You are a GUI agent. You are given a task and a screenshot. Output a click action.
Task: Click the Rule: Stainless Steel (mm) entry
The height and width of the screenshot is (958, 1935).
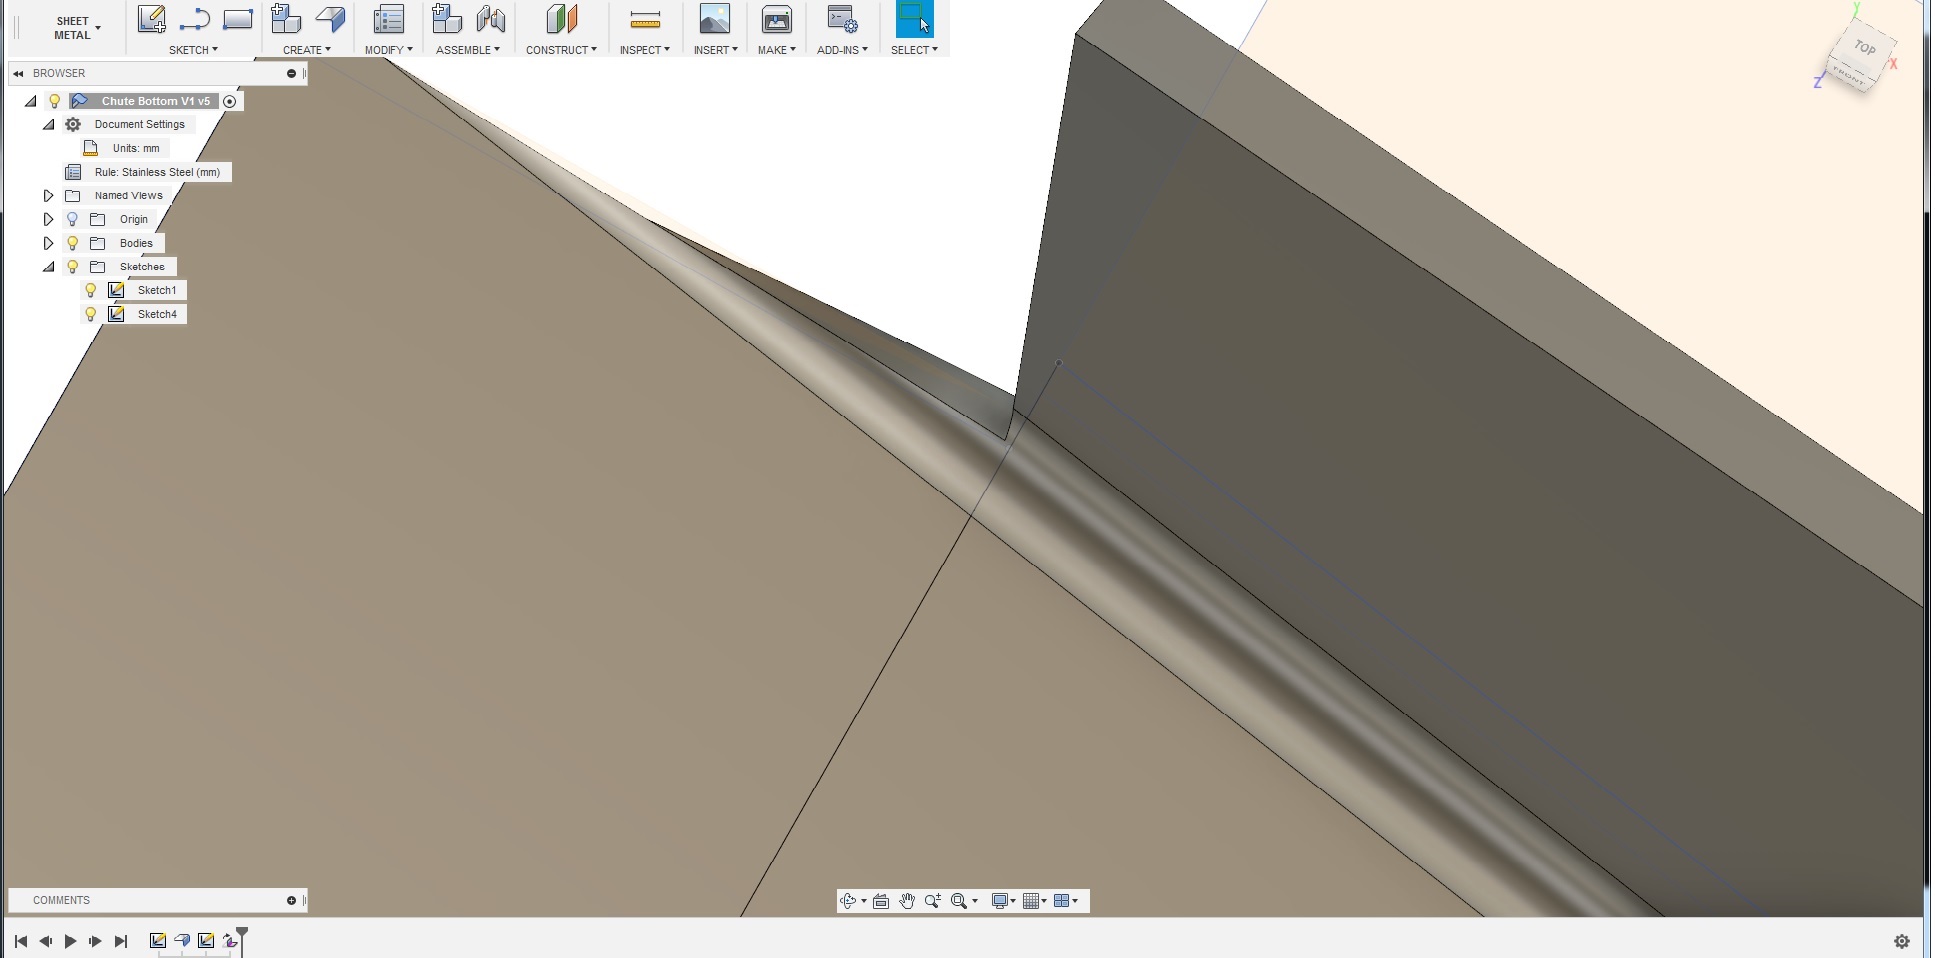(x=157, y=172)
